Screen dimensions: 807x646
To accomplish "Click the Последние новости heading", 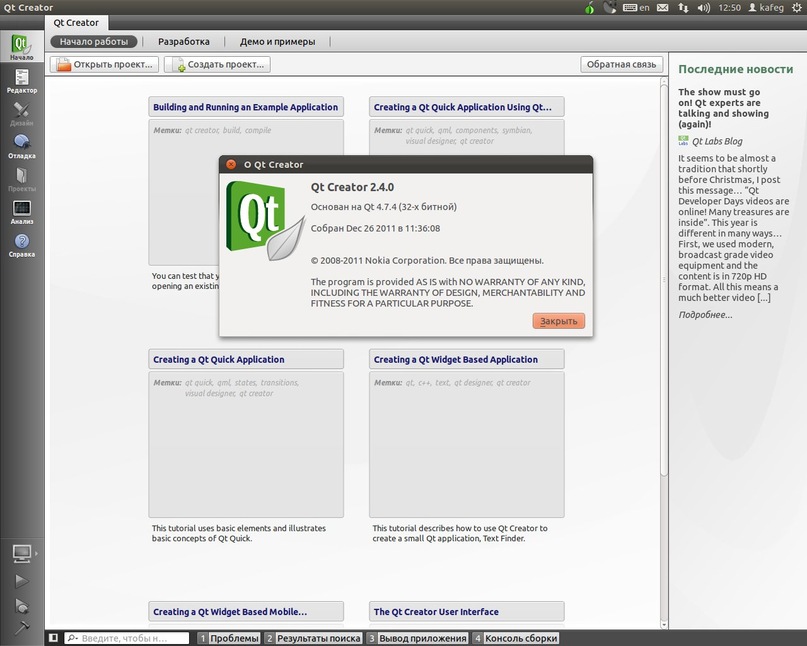I will [735, 69].
